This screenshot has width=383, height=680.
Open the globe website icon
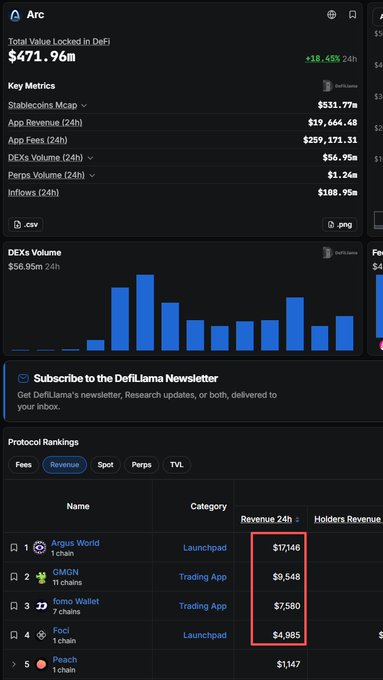tap(331, 15)
